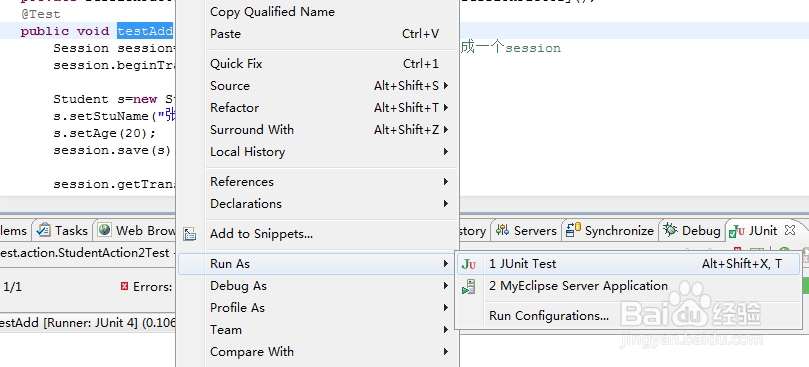Screen dimensions: 809x367
Task: Click the Add to Snippets icon
Action: click(190, 234)
